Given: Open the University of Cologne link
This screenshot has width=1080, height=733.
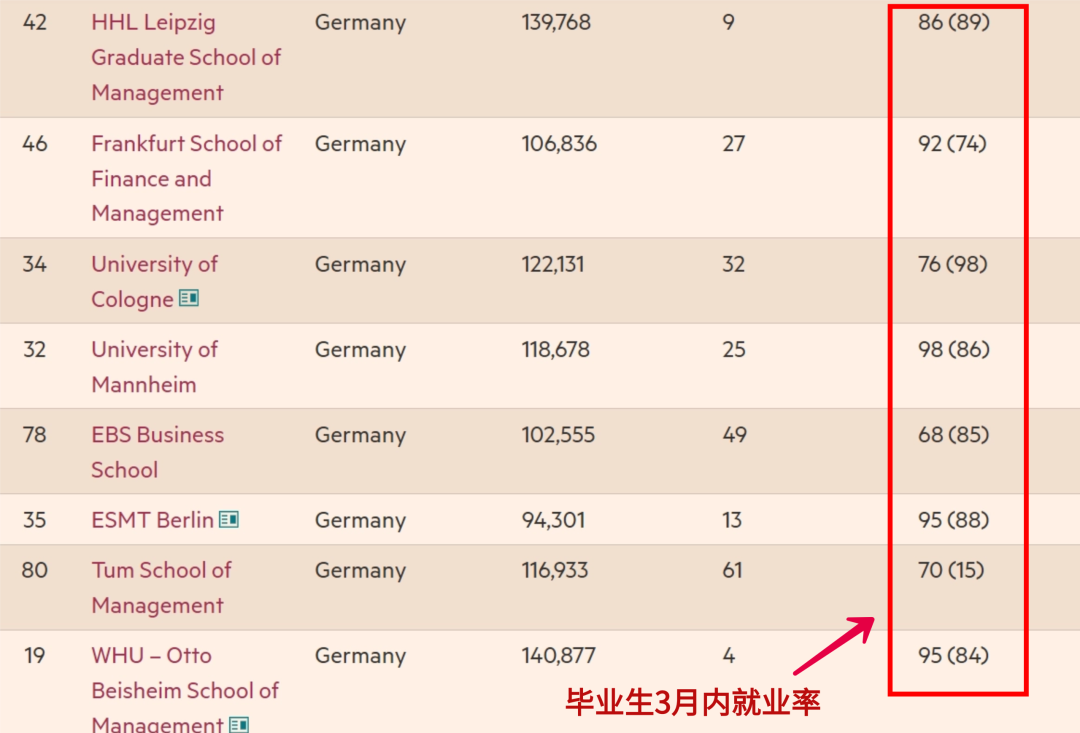Looking at the screenshot, I should pos(154,281).
